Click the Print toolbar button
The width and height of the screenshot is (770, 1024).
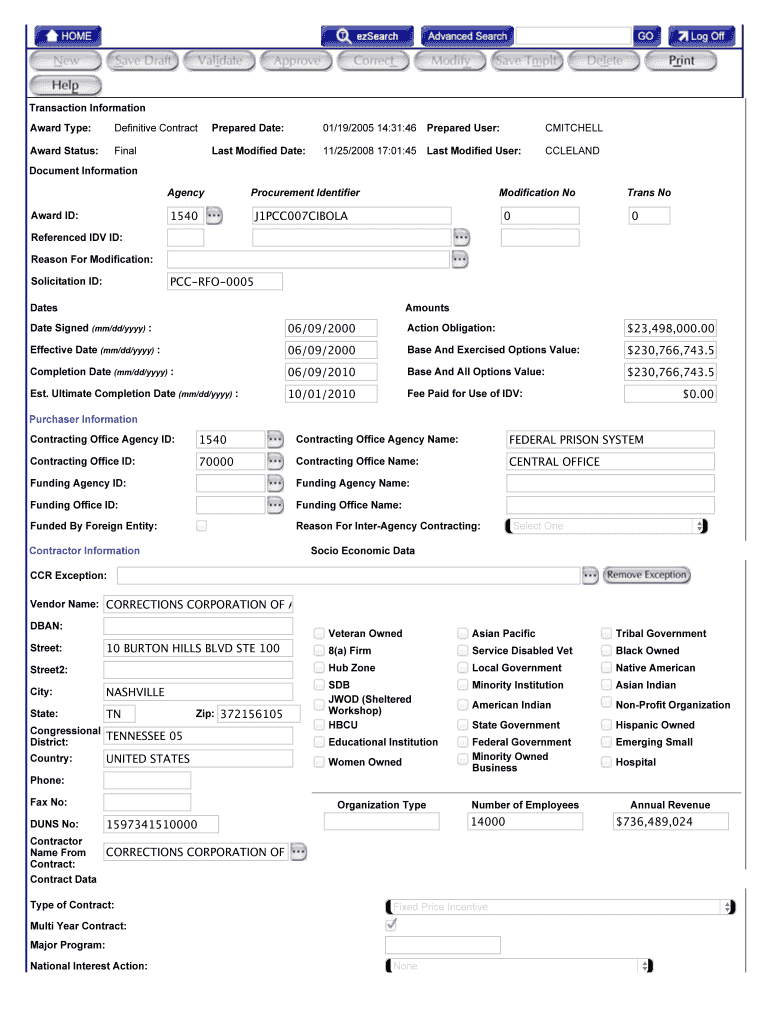click(682, 61)
